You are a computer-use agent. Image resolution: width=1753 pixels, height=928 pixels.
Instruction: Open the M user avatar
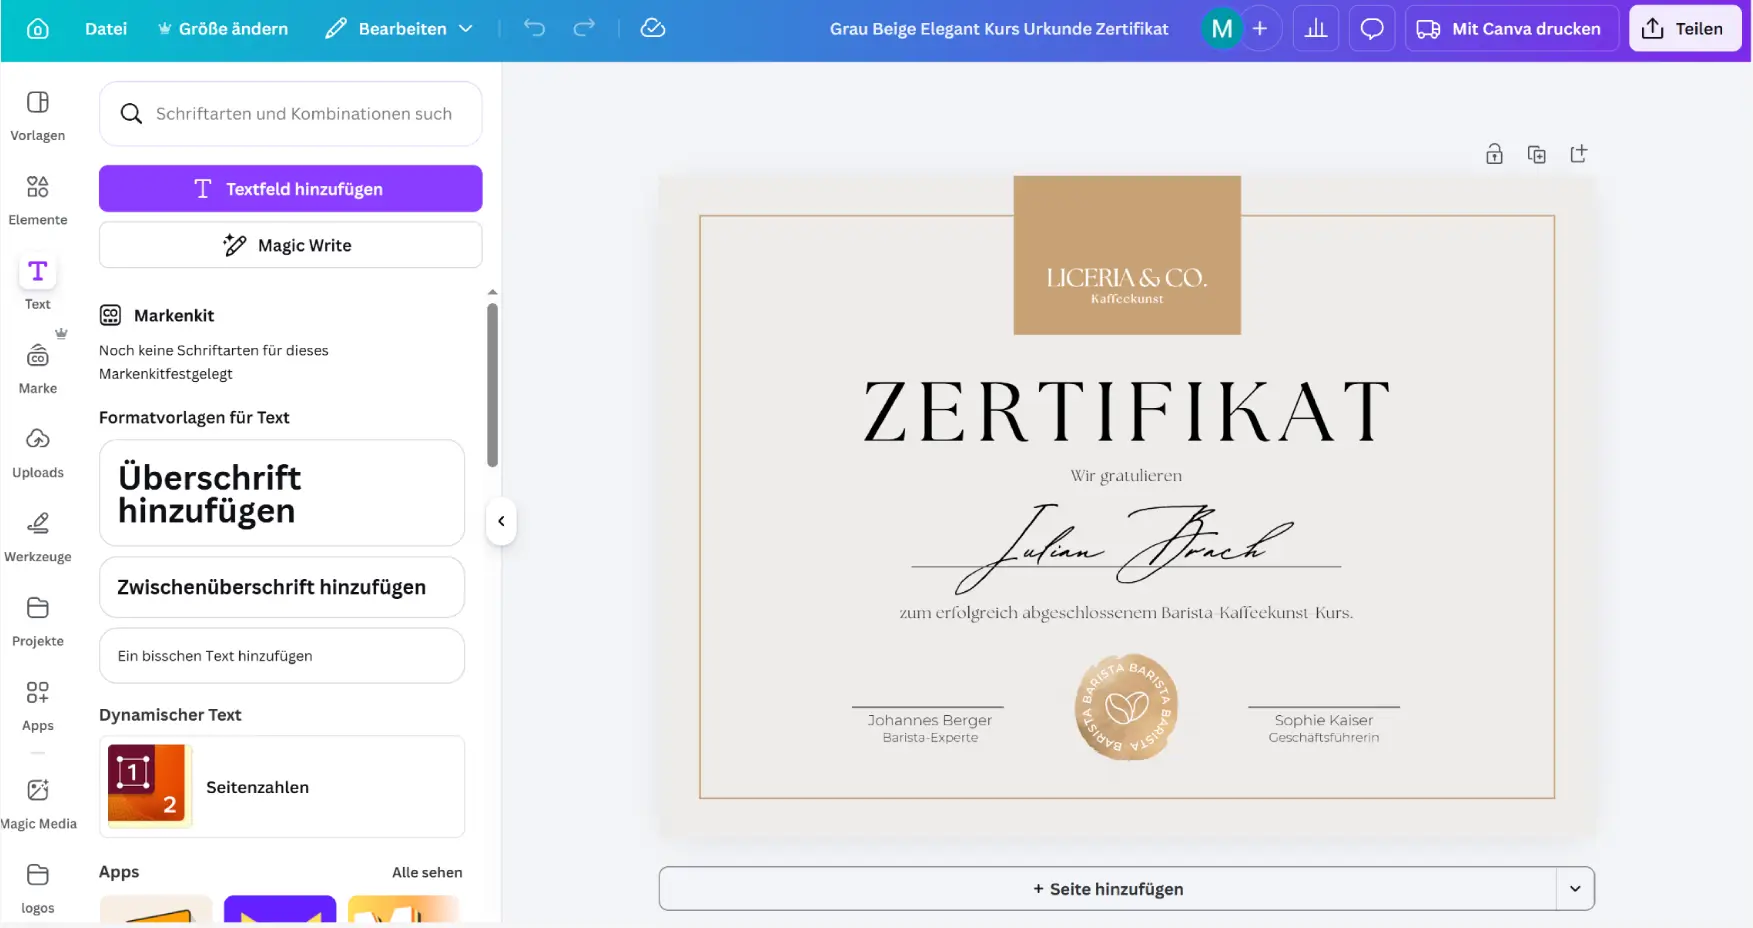point(1222,29)
